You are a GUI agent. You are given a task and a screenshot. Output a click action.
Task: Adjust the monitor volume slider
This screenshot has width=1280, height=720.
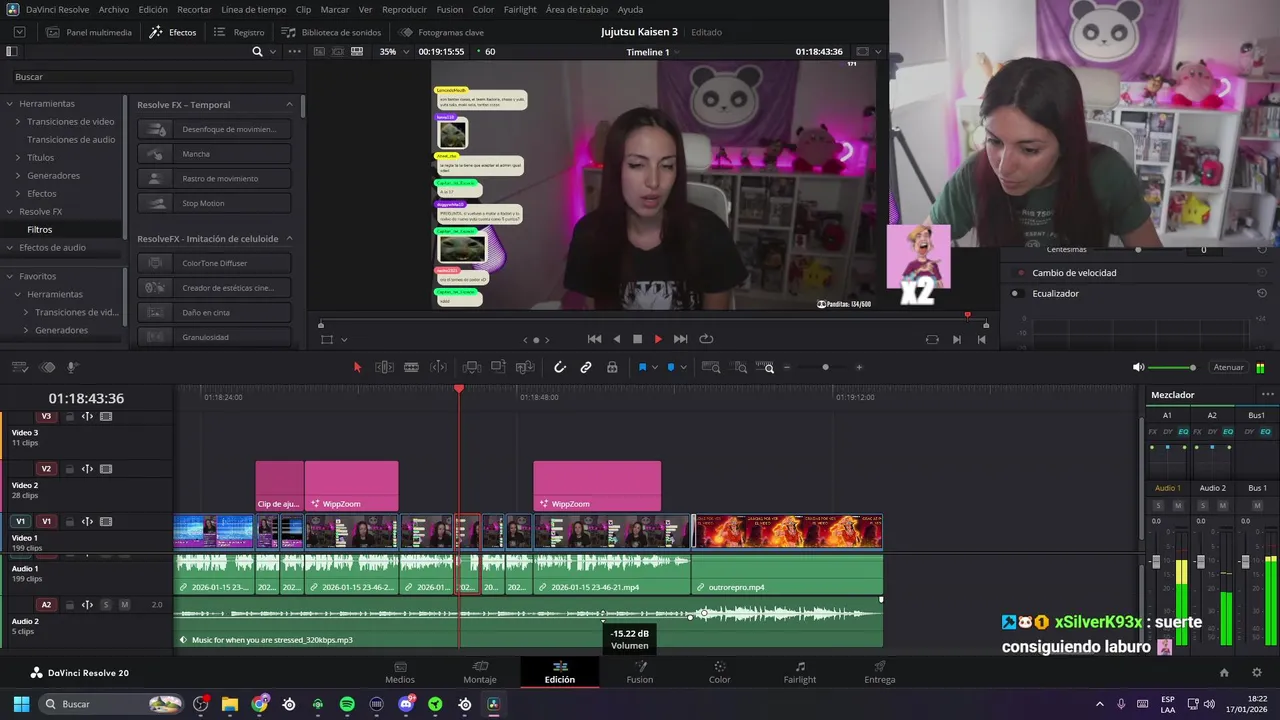[1172, 367]
